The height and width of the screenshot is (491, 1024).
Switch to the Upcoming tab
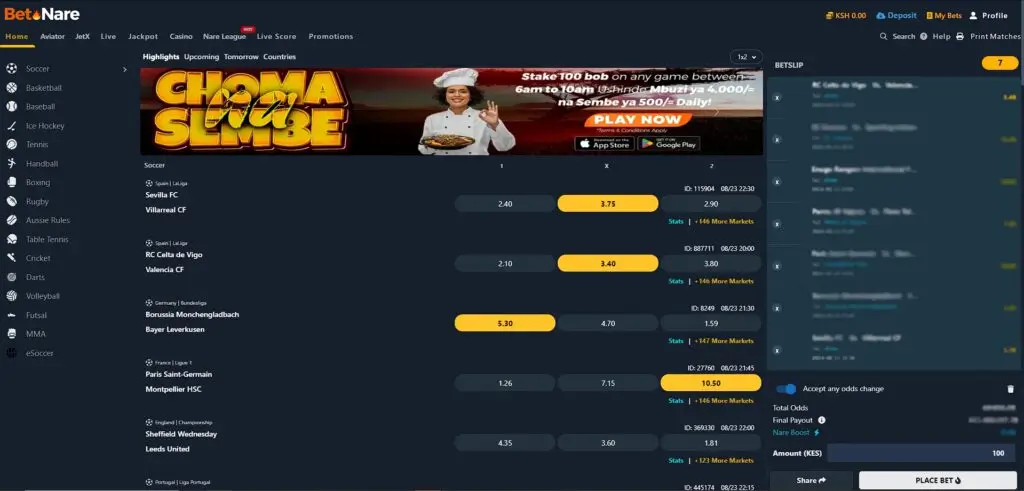201,57
